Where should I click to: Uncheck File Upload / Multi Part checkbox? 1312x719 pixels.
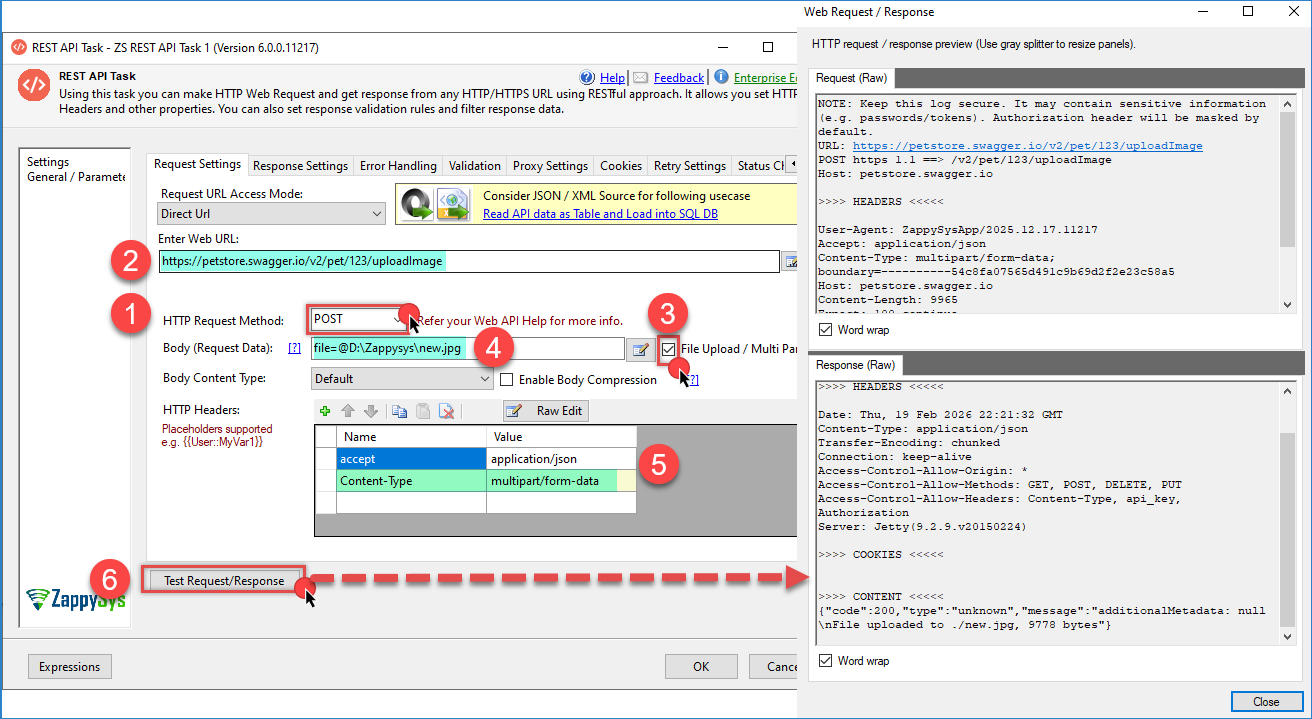click(x=668, y=349)
